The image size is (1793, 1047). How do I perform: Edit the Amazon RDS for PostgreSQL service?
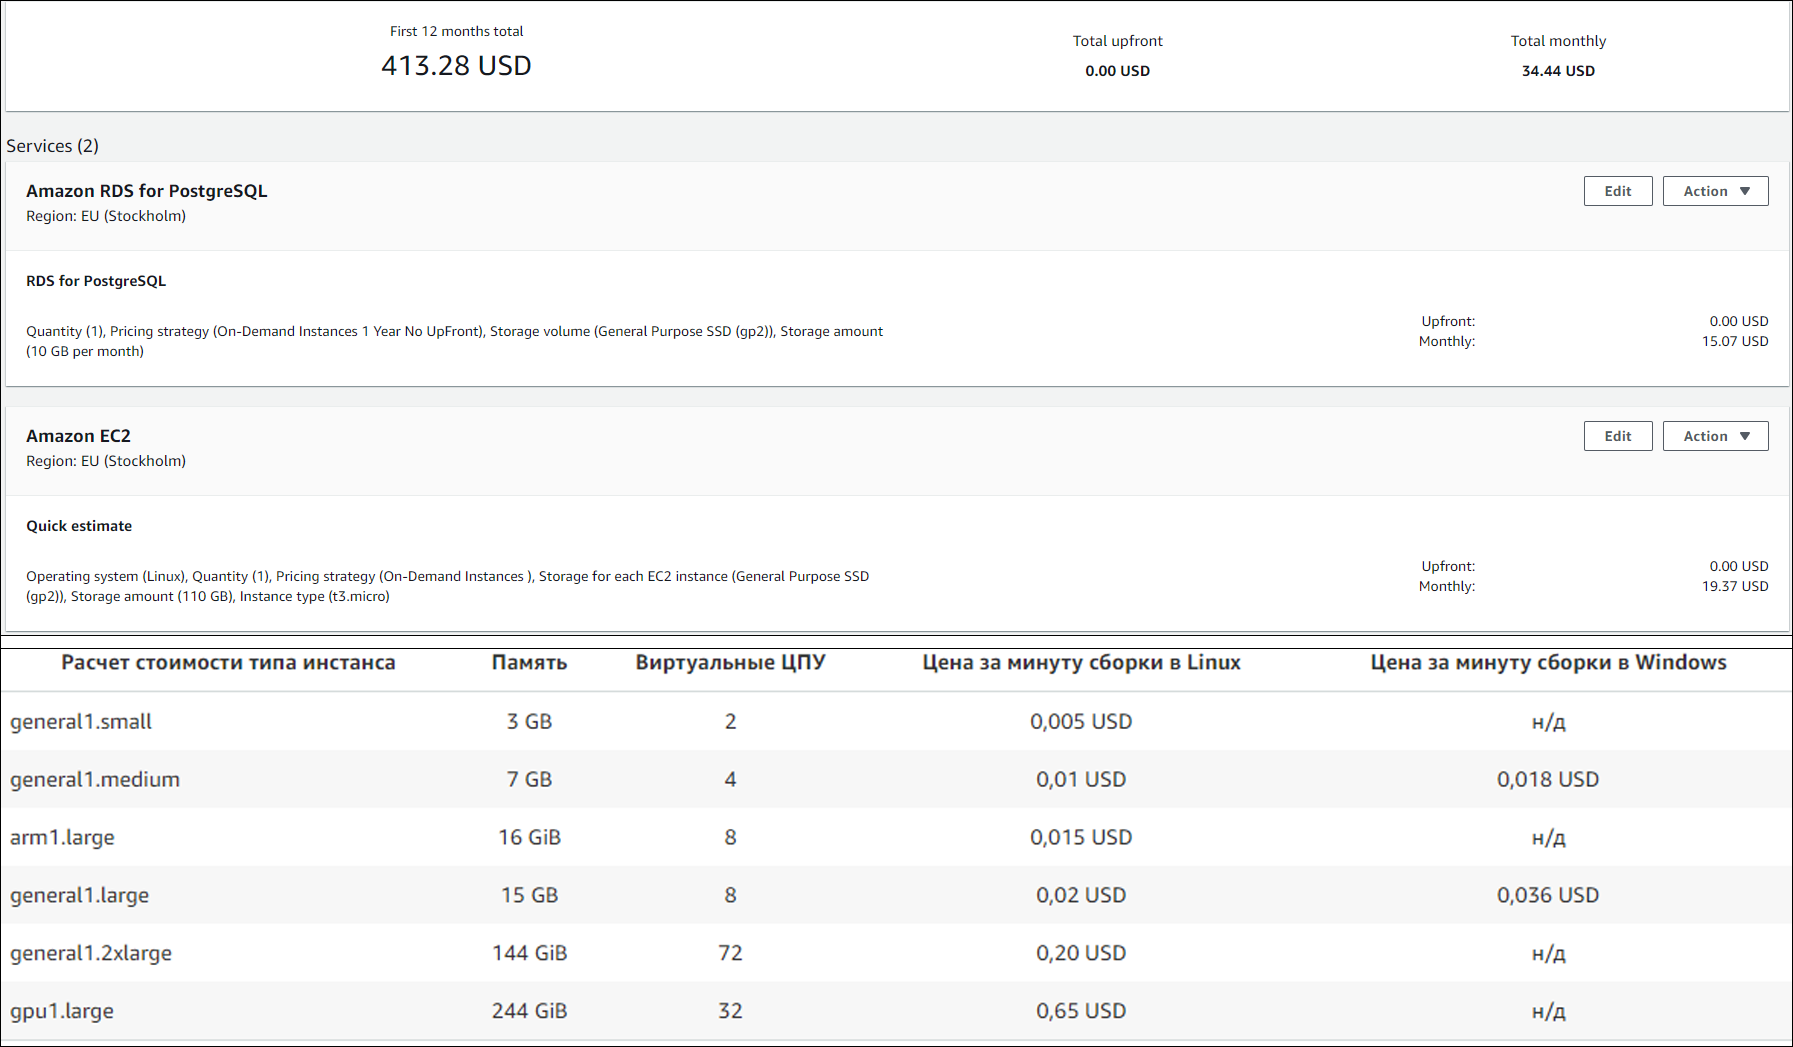(1617, 191)
